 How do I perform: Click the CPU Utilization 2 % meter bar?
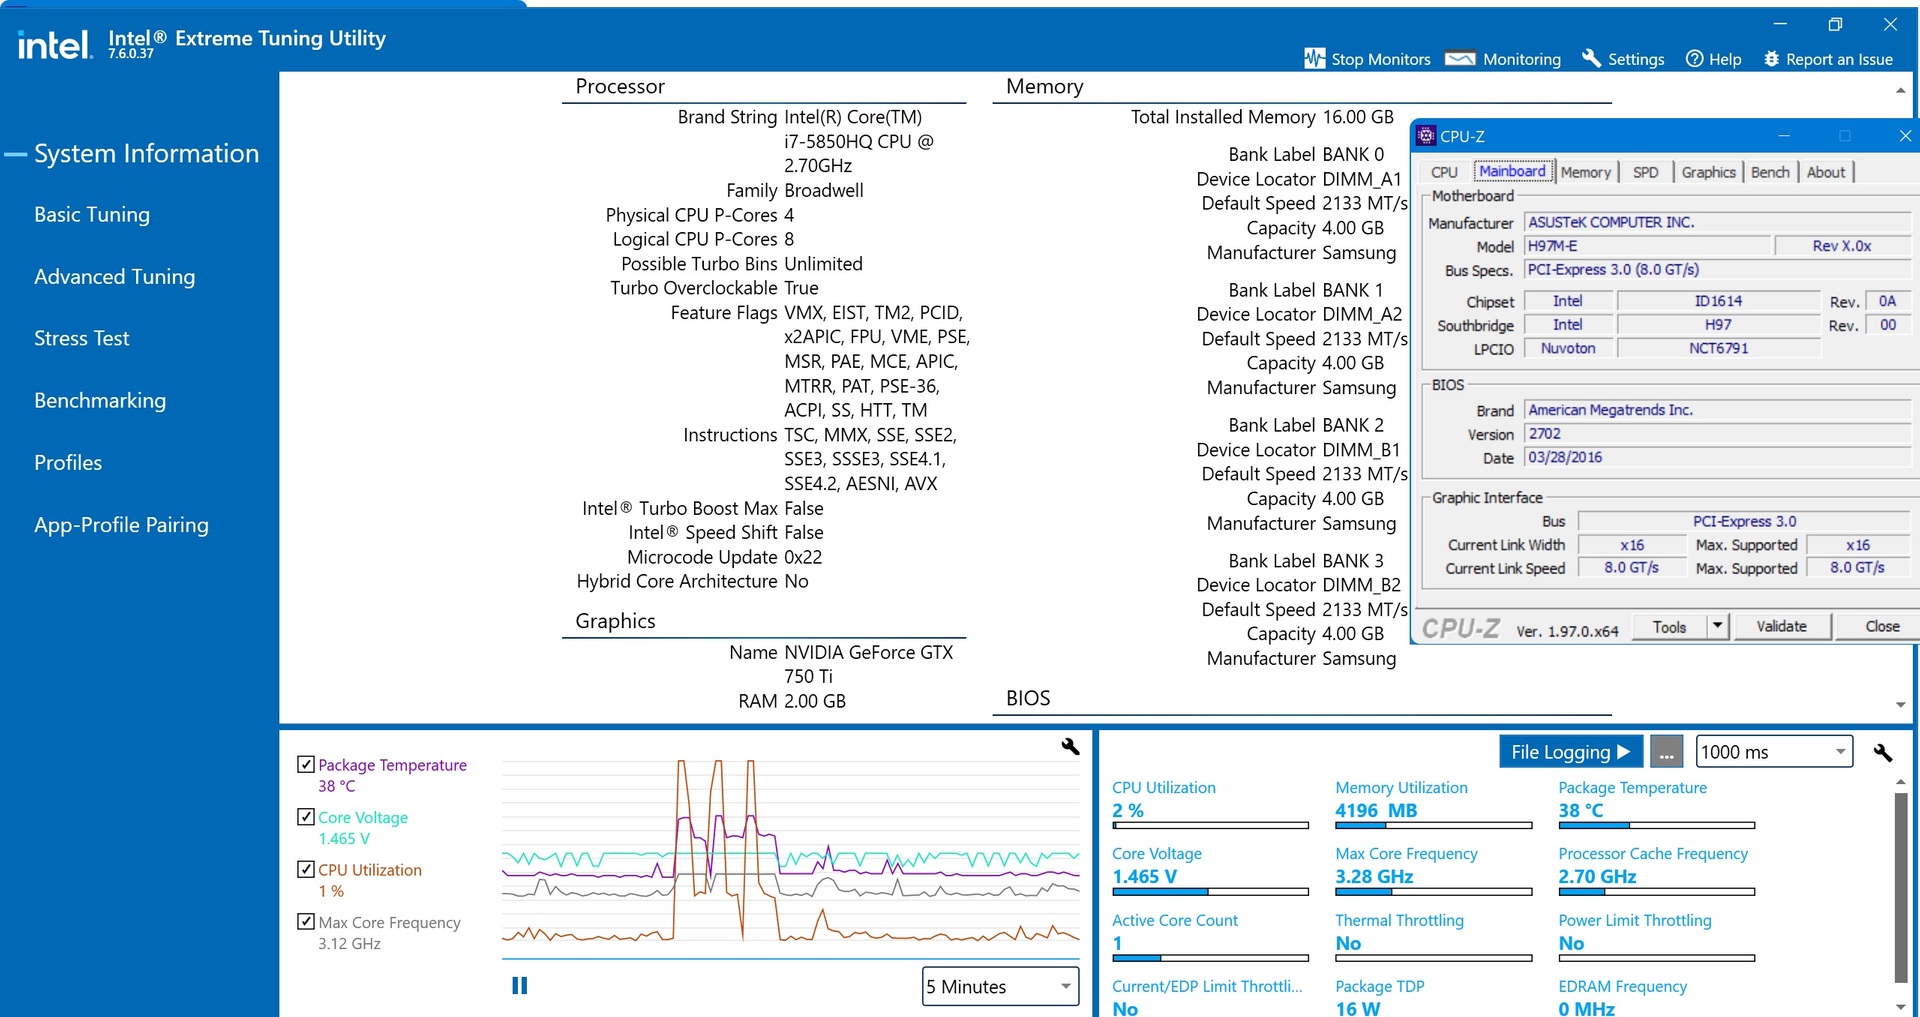point(1210,825)
